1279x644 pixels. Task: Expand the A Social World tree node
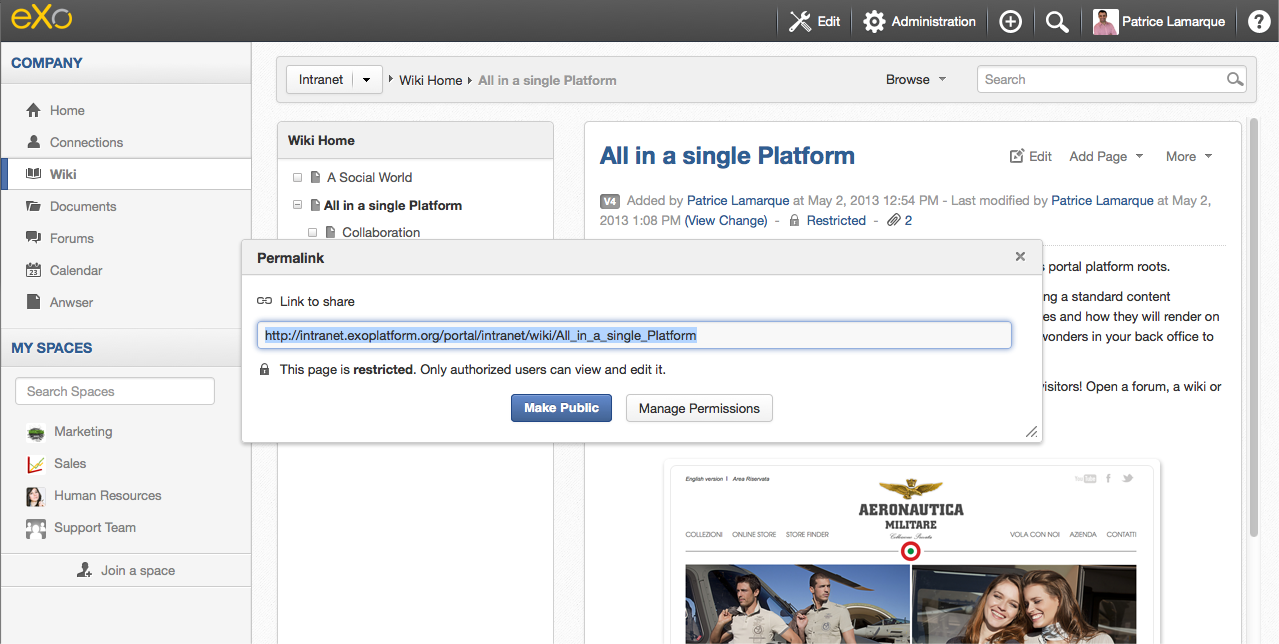(x=297, y=178)
